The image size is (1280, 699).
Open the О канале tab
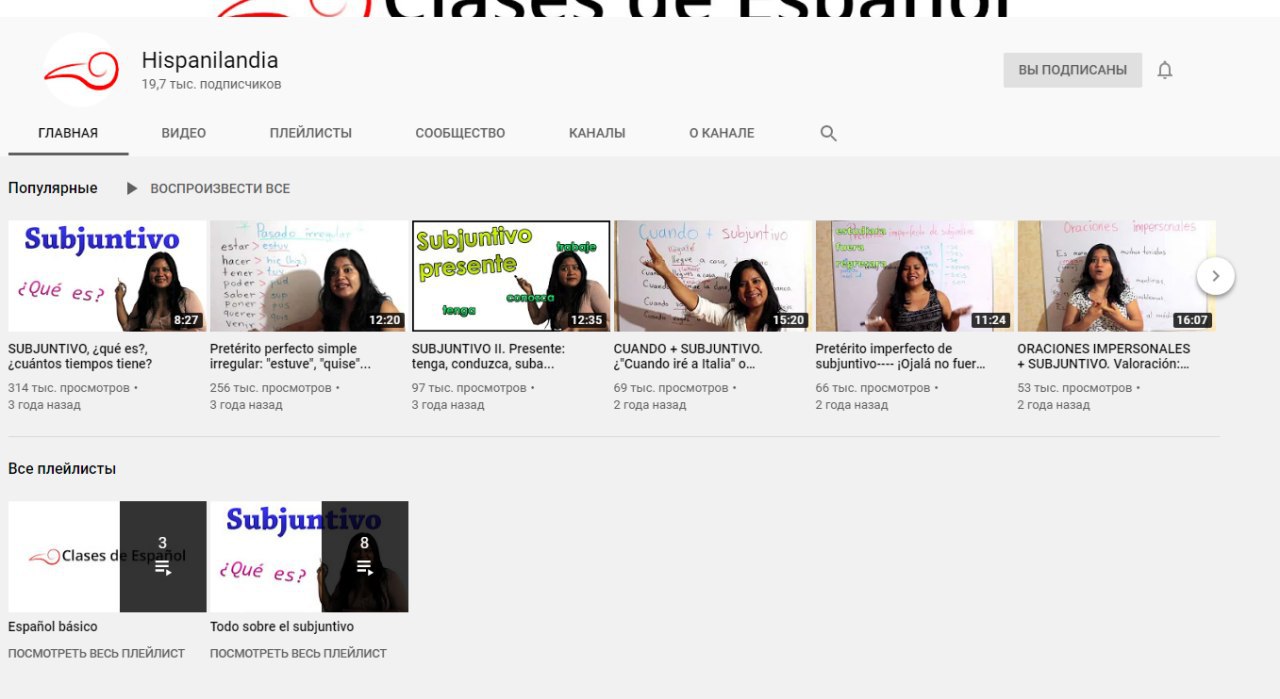click(722, 133)
